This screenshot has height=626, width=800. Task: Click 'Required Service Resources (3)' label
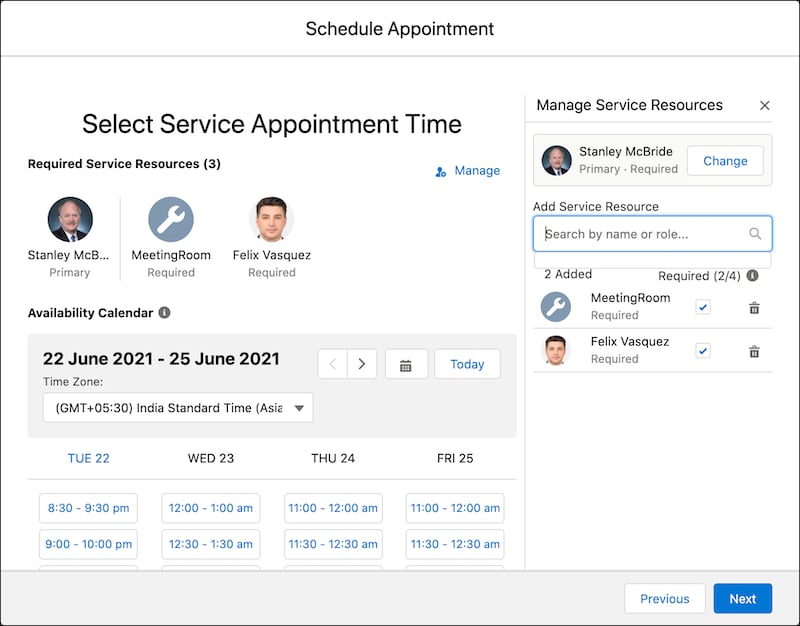pos(124,164)
